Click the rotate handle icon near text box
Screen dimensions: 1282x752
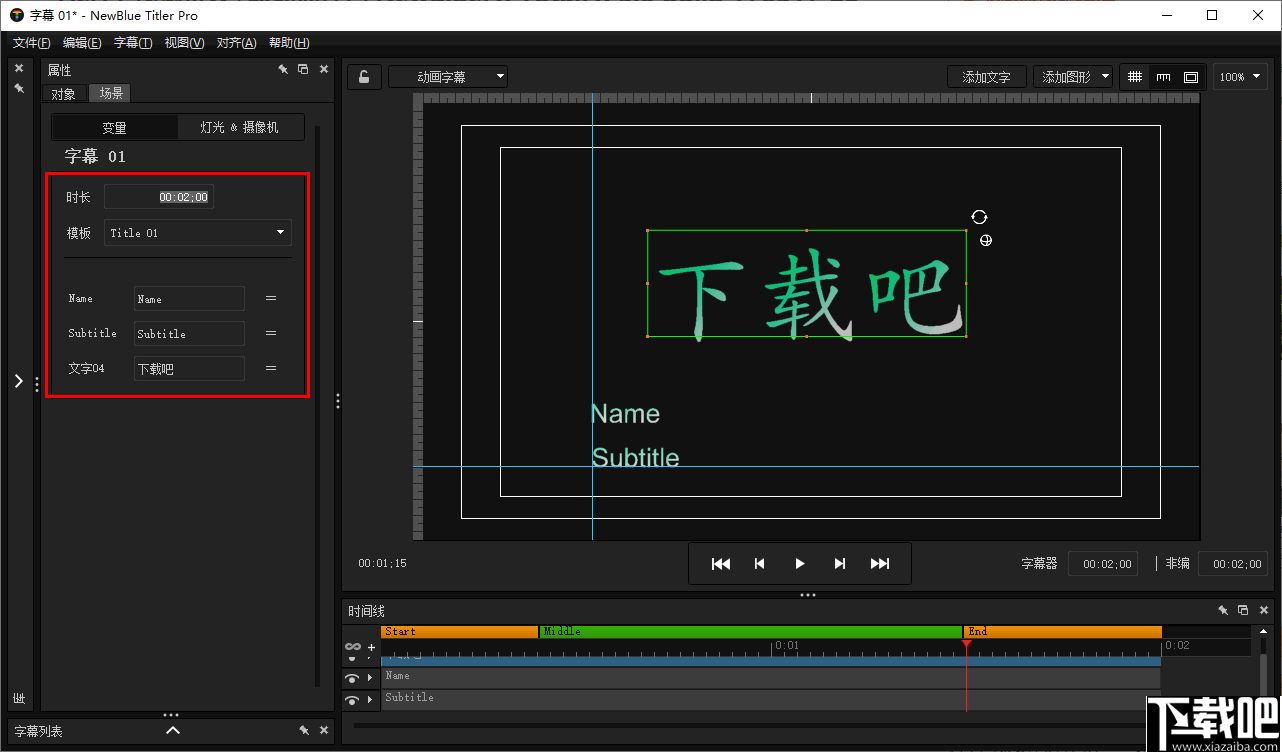click(979, 216)
